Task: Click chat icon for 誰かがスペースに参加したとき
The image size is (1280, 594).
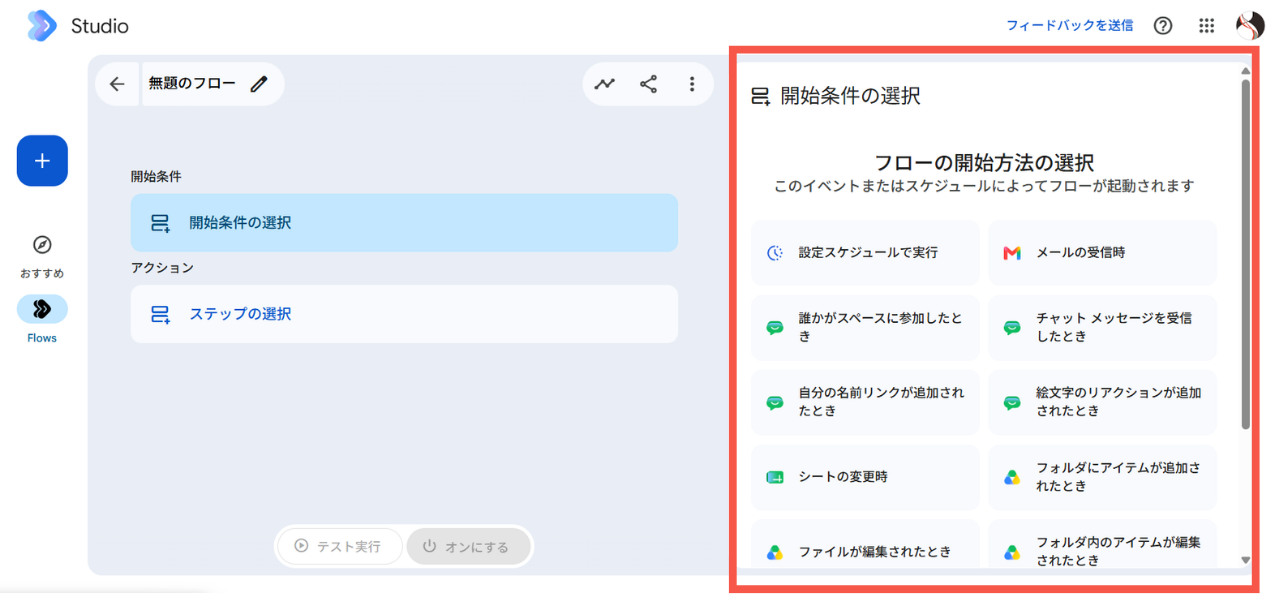Action: click(775, 327)
